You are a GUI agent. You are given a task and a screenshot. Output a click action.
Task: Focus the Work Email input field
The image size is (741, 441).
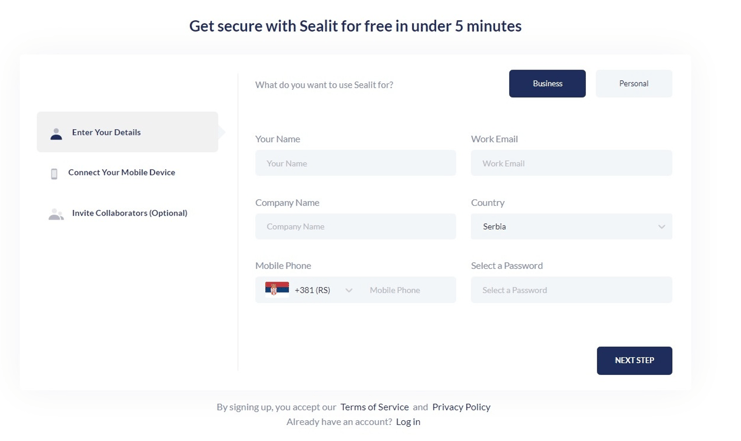point(571,163)
